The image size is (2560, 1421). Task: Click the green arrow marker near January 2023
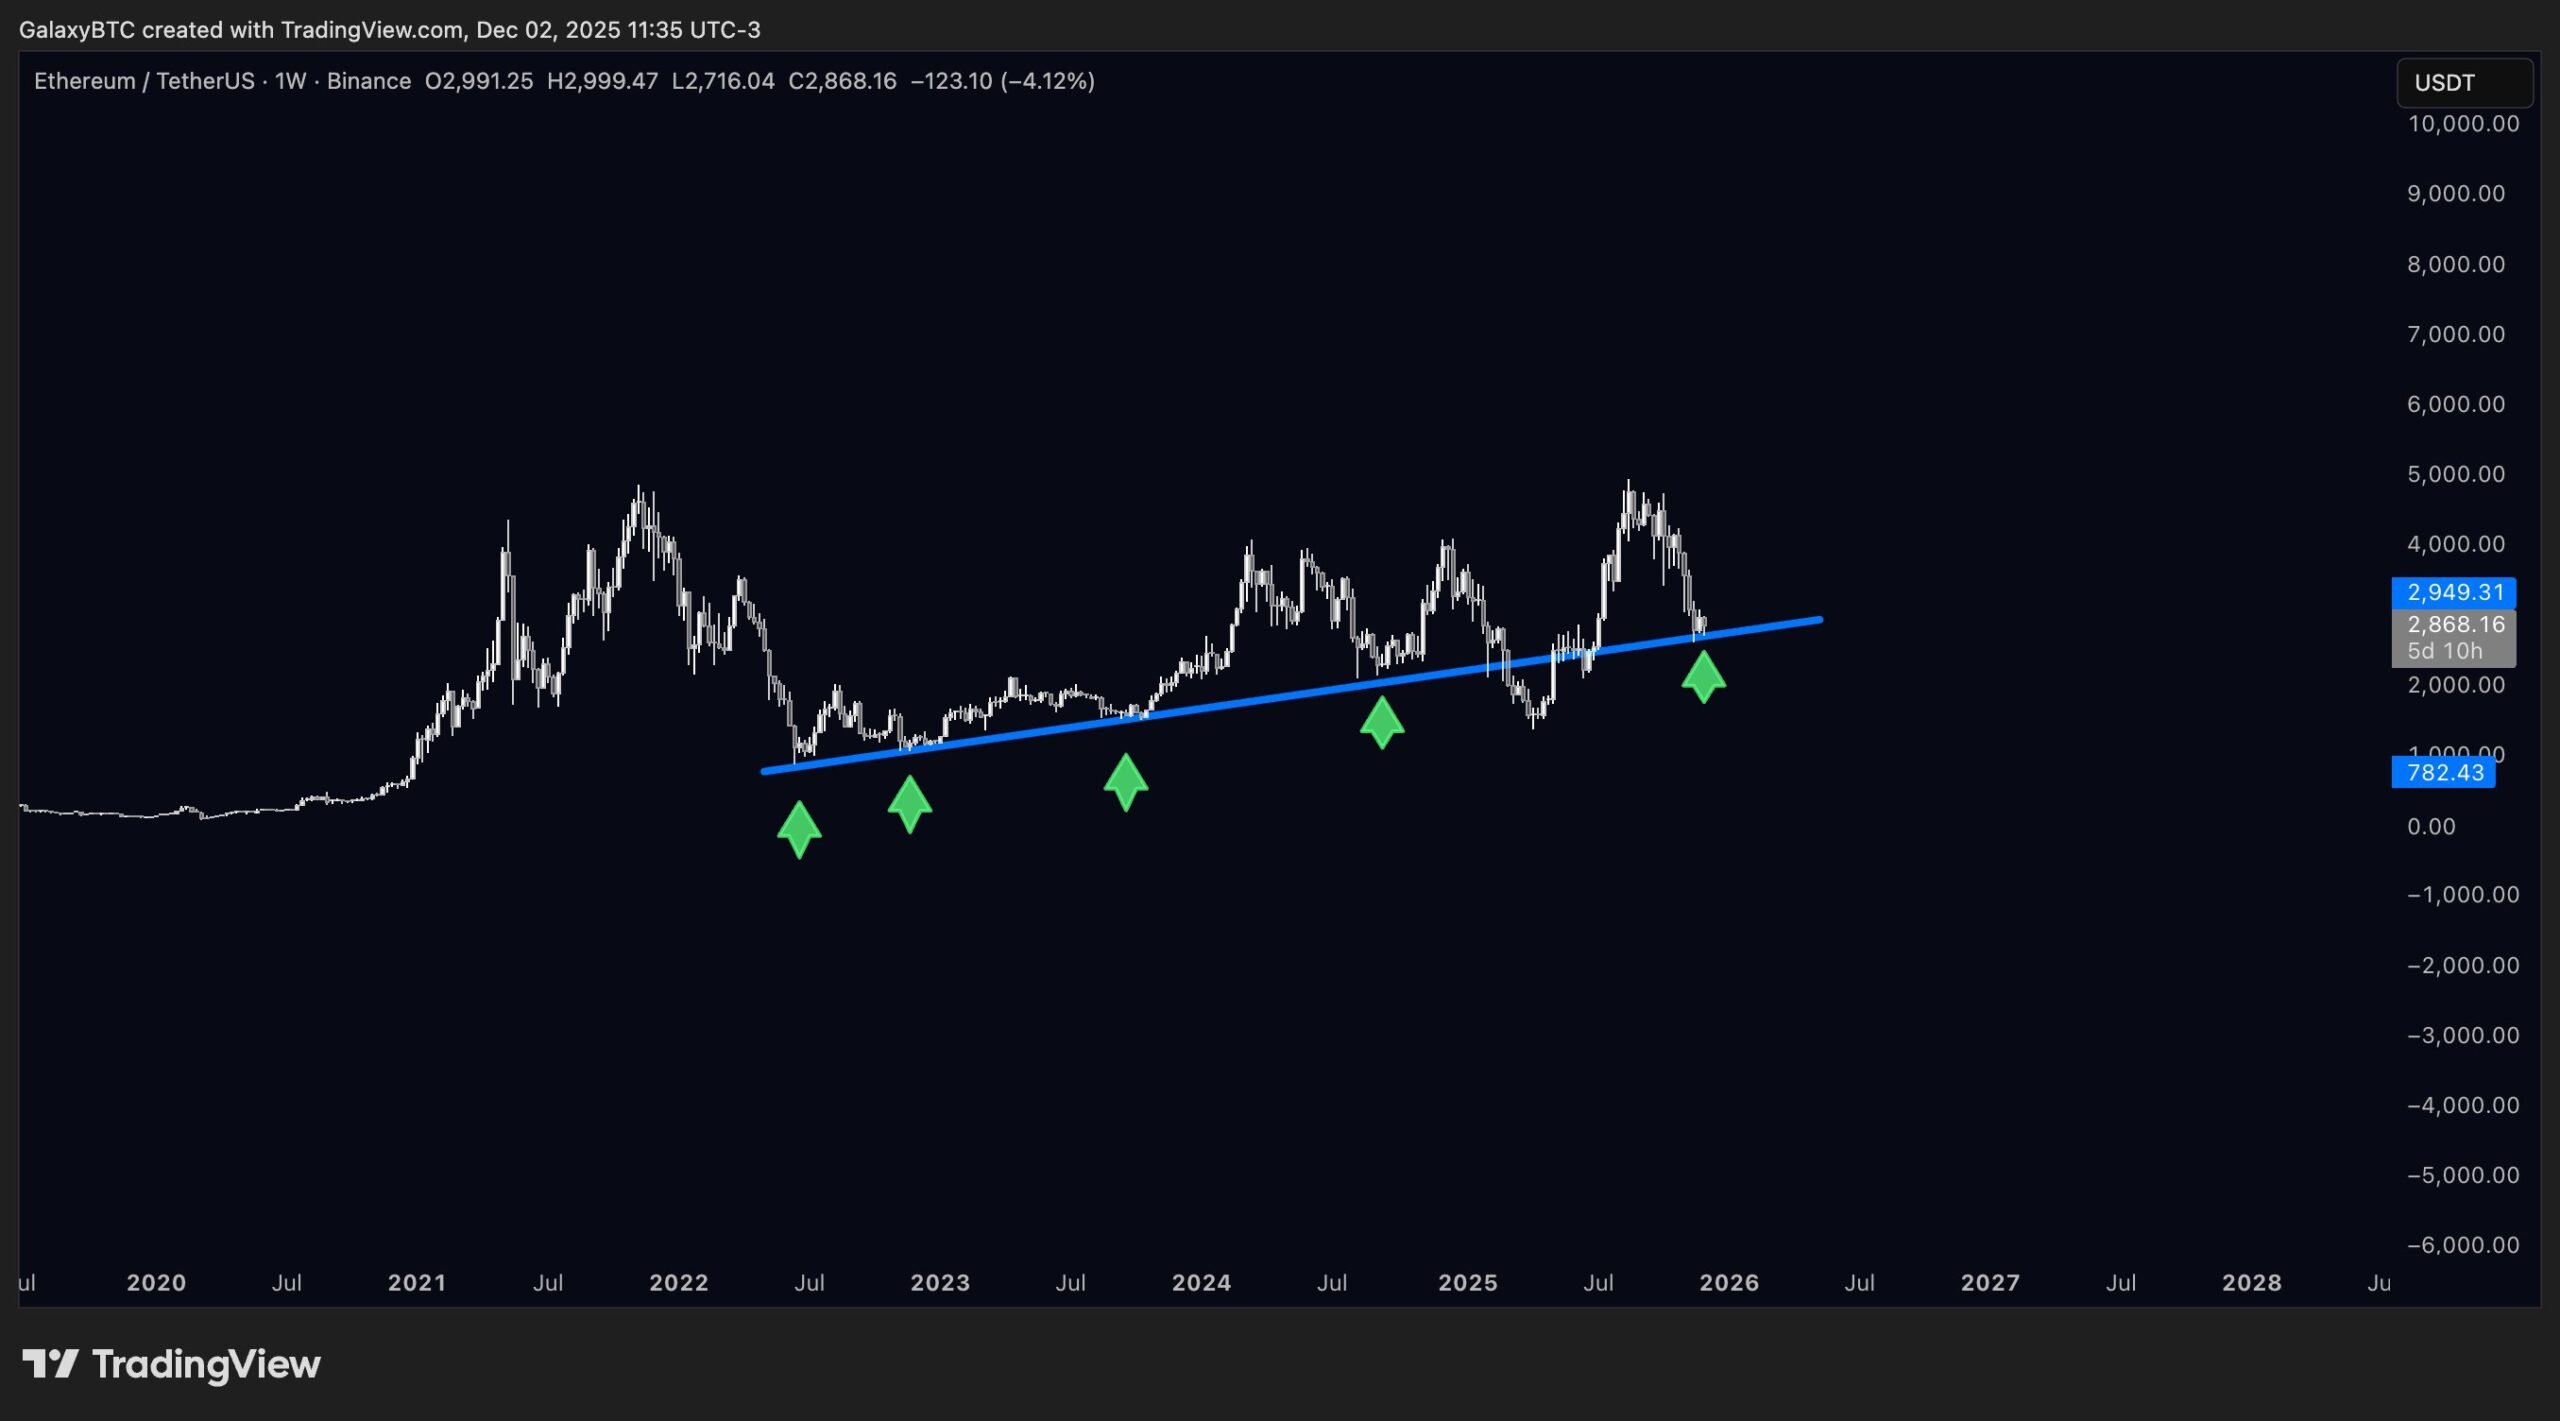(x=910, y=802)
